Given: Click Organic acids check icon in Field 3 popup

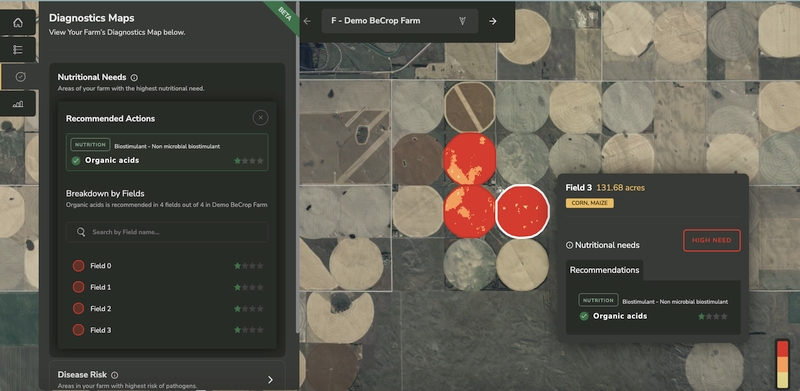Looking at the screenshot, I should pos(584,316).
